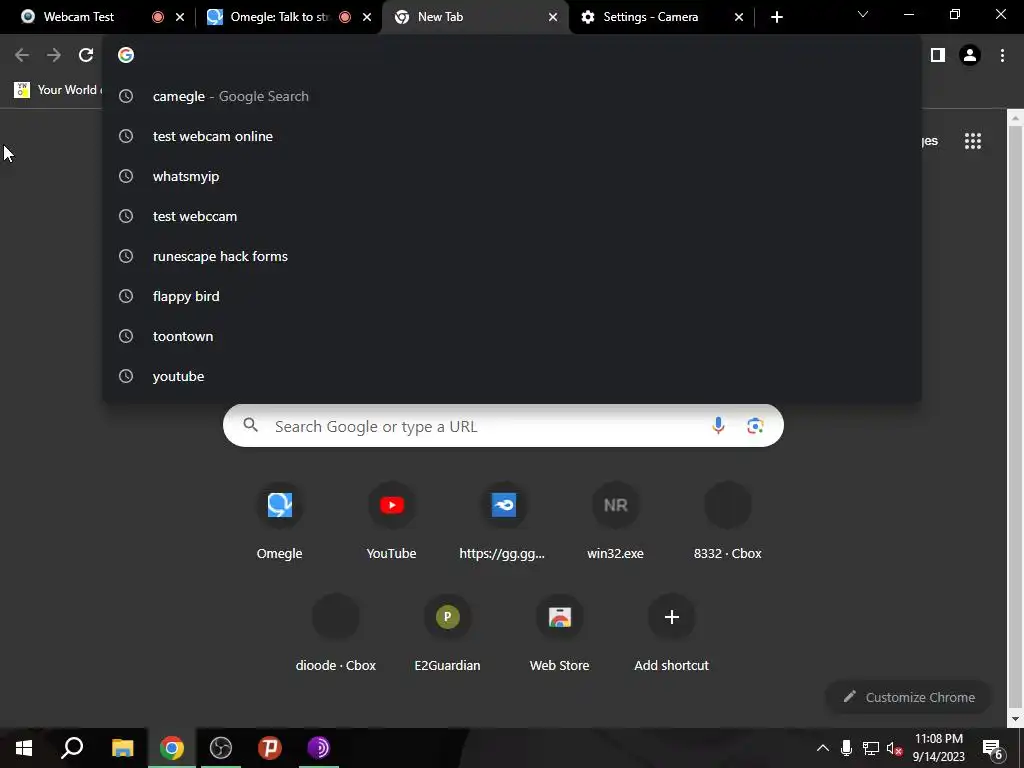Search by image with Google Lens icon

tap(755, 426)
